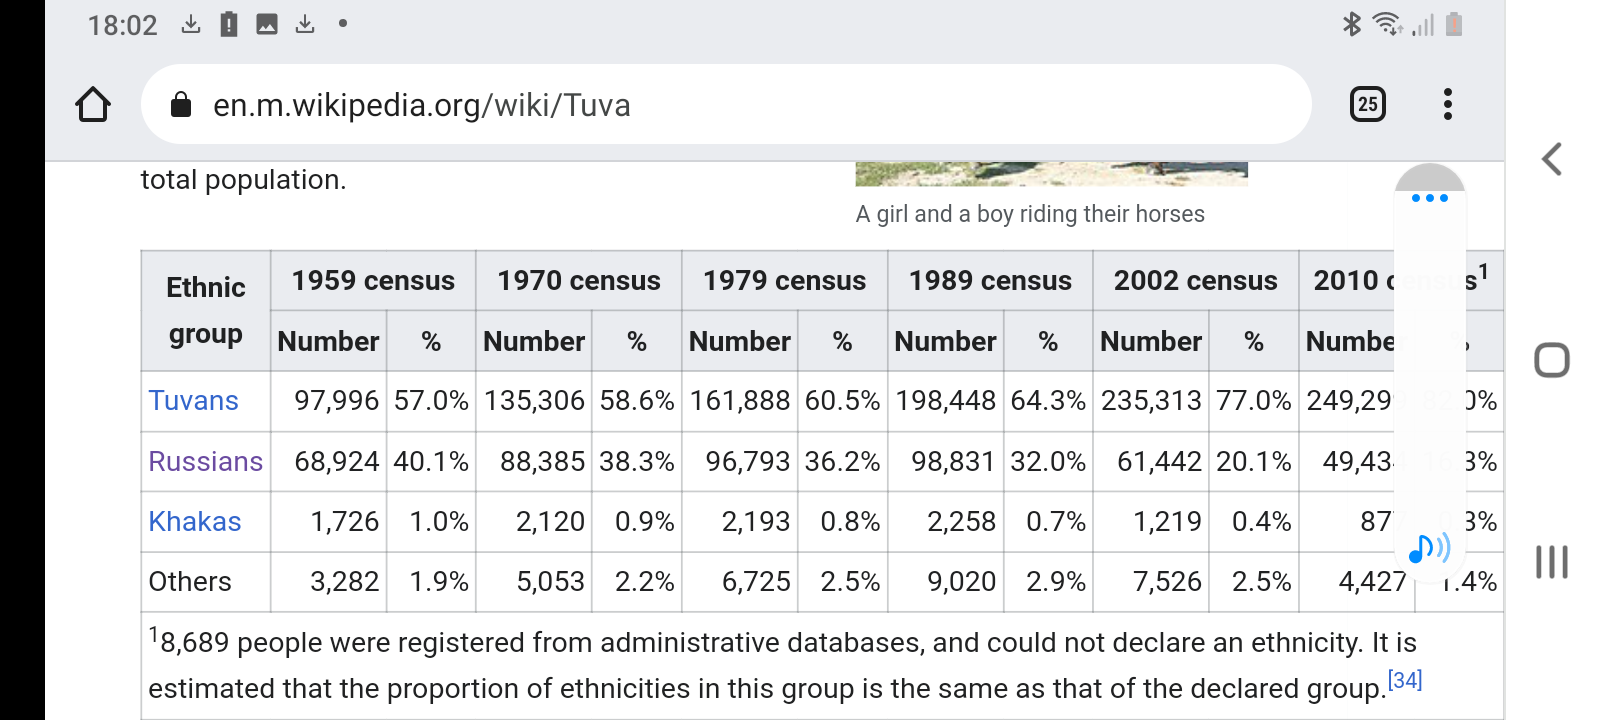Tap the Ethnic group header cell
The image size is (1600, 720).
(x=205, y=310)
